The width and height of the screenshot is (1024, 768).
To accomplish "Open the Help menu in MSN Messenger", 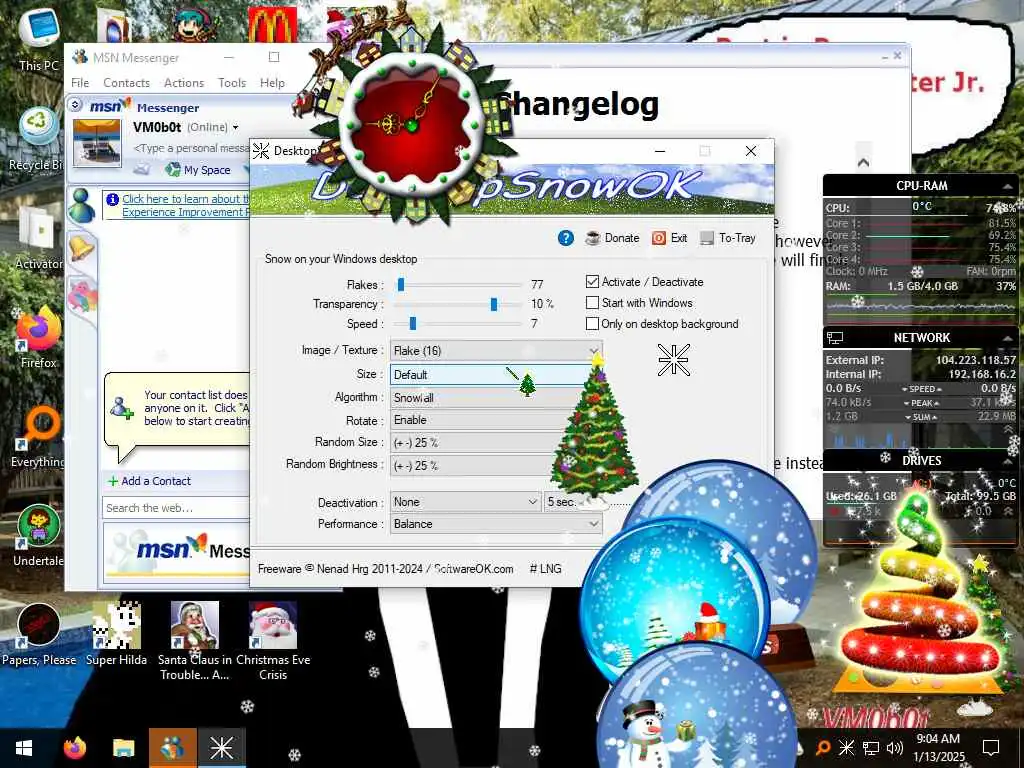I will 272,83.
